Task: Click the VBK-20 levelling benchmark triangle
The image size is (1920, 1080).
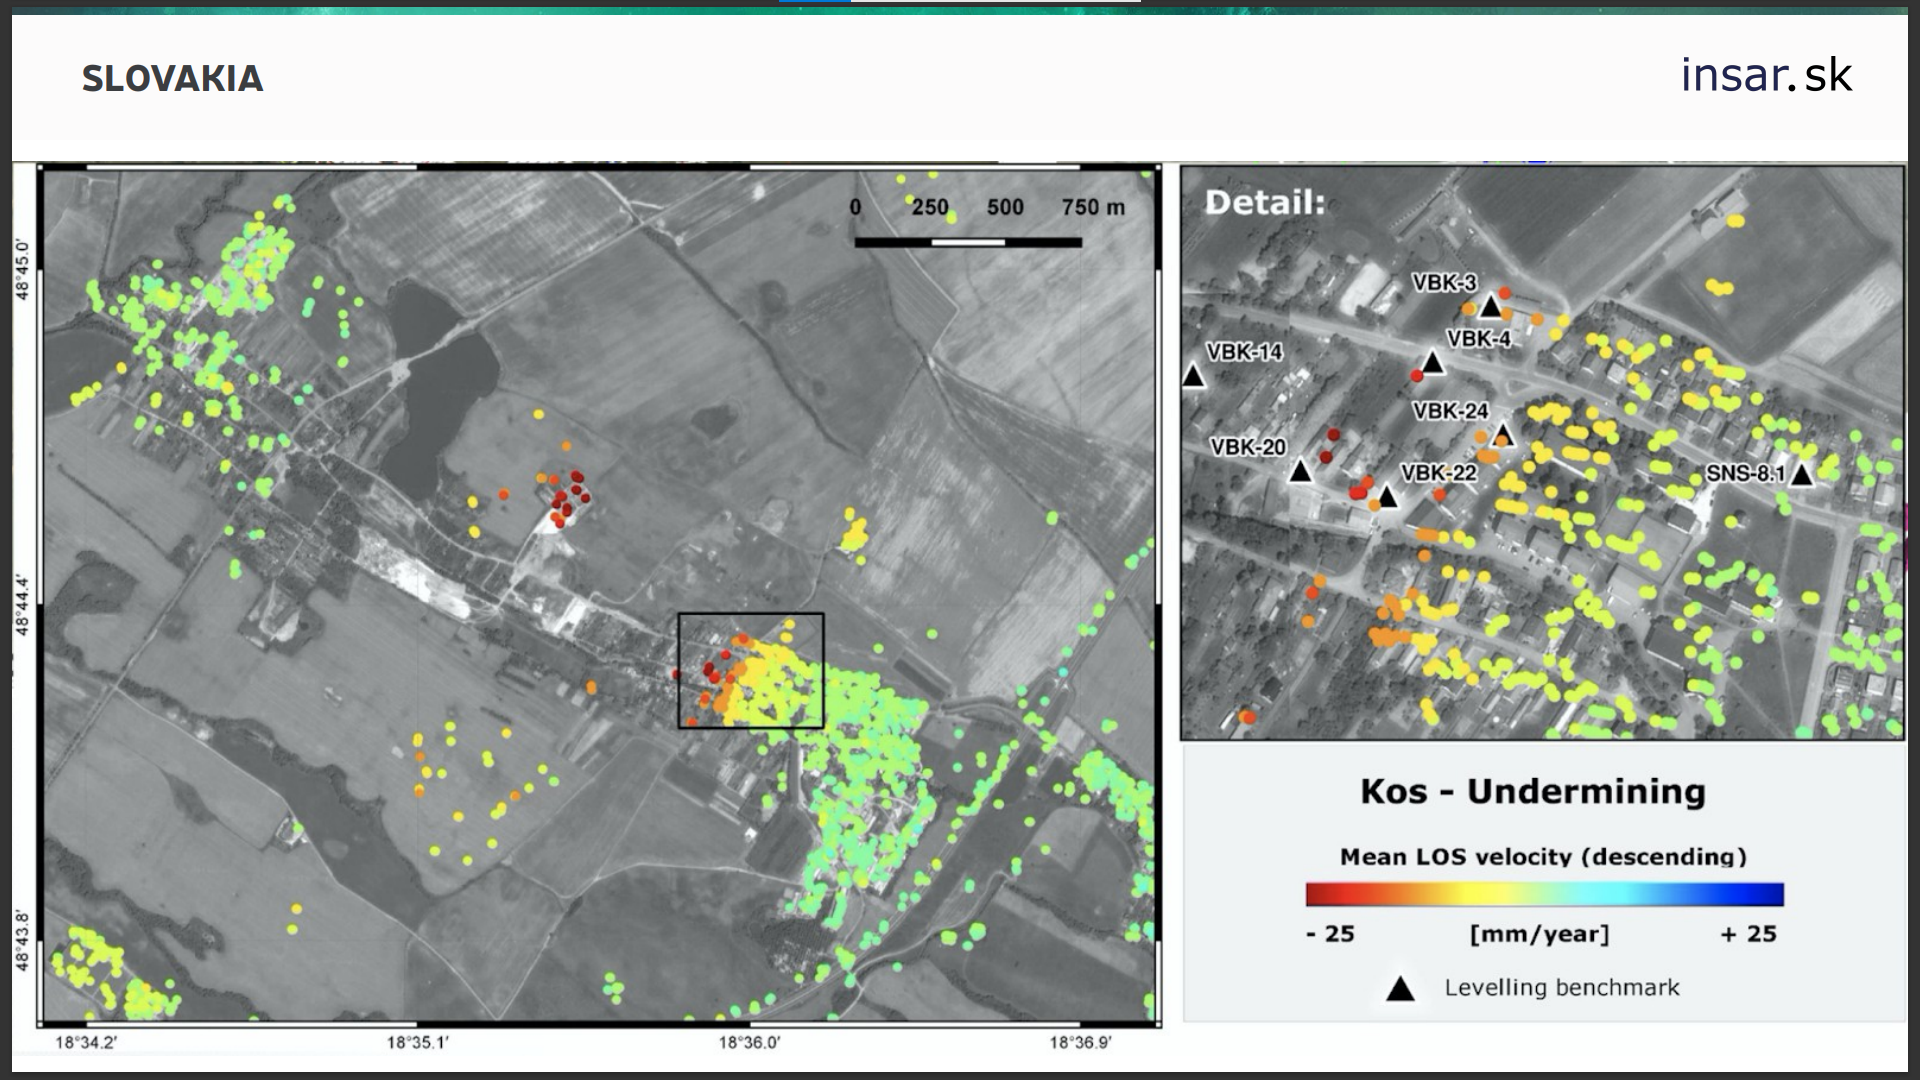Action: tap(1299, 471)
